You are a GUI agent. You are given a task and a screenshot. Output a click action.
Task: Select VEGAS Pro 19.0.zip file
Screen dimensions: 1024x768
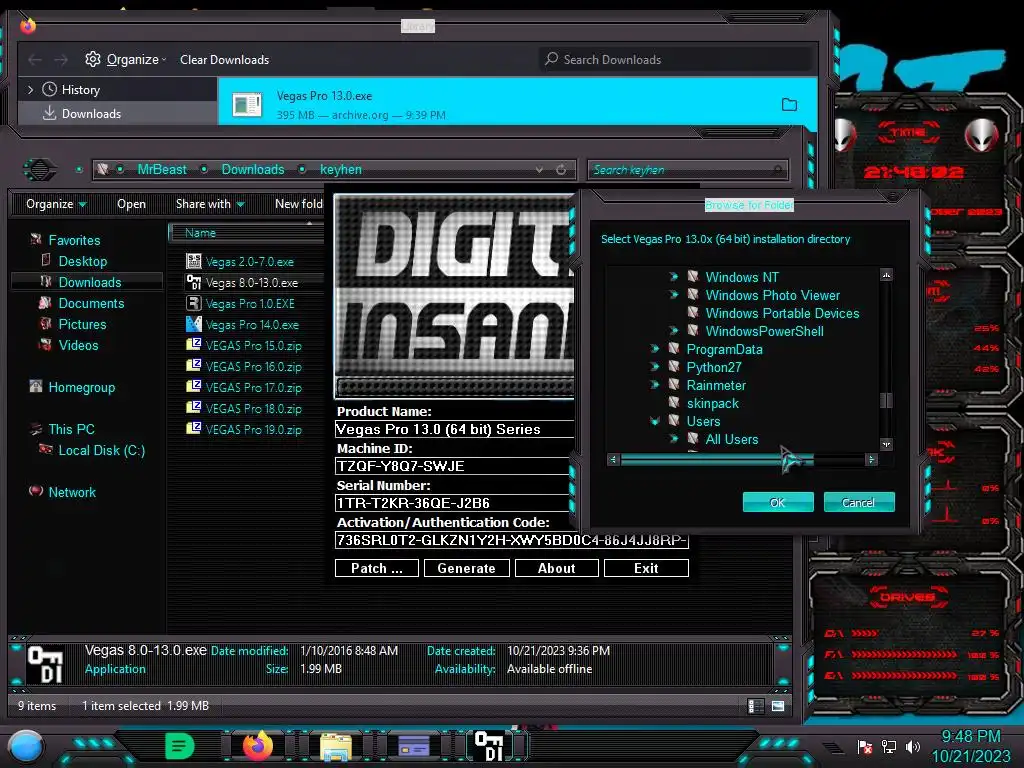(253, 429)
